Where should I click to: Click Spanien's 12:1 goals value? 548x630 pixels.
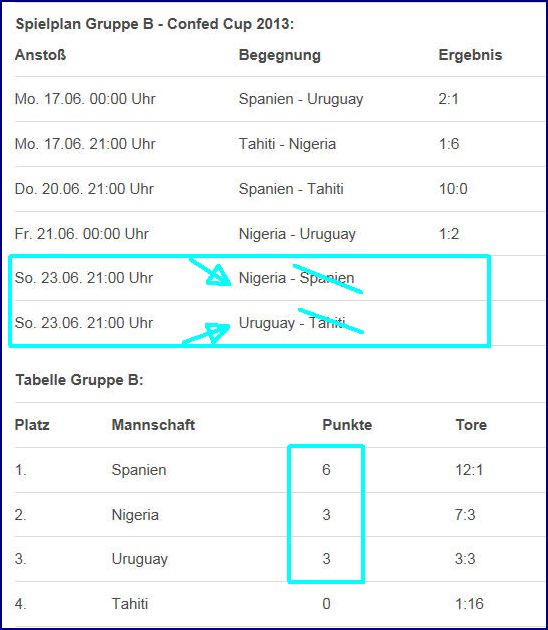click(x=469, y=470)
